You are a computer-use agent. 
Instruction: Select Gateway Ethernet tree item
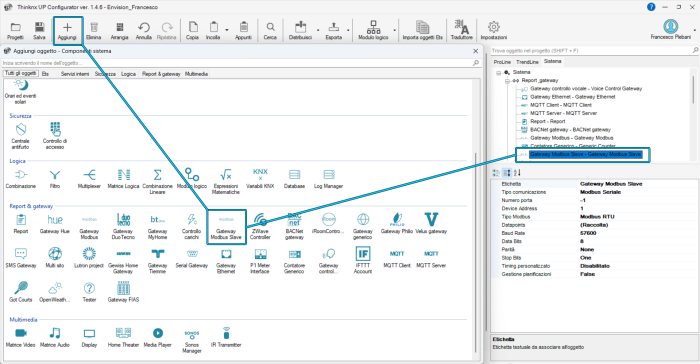(573, 97)
